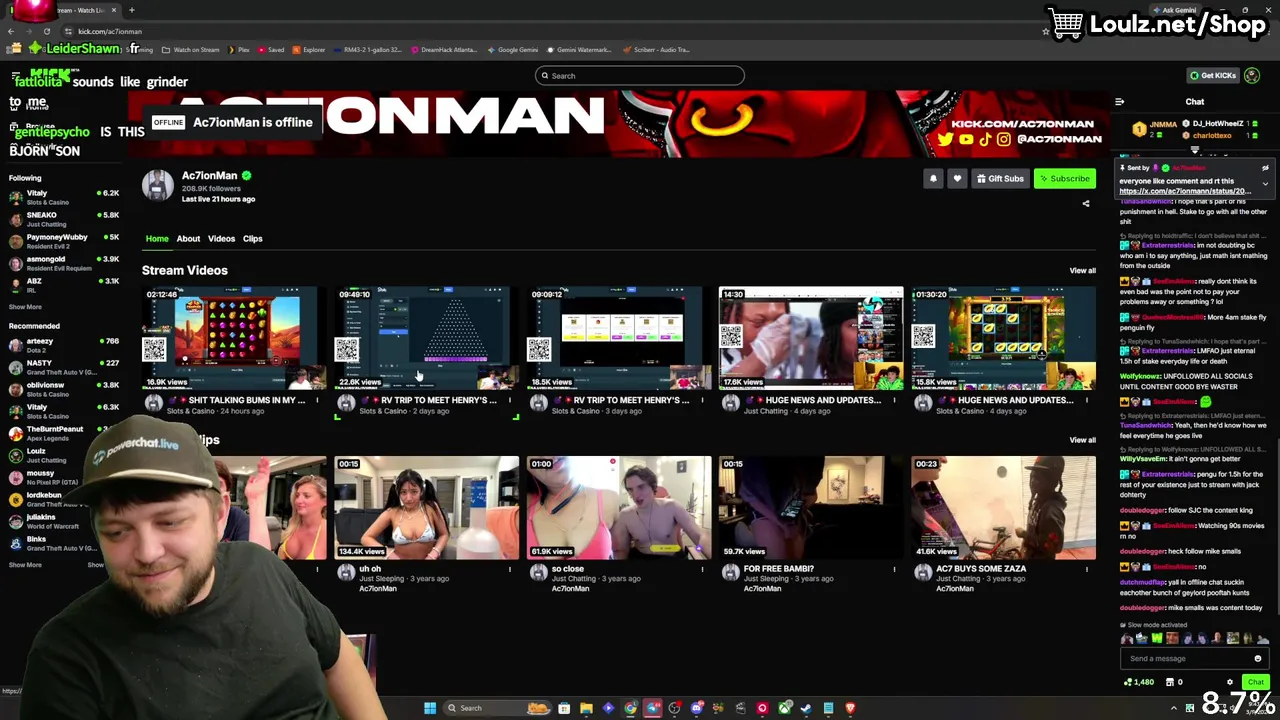Click the browser address bar kick.com/ac7ionman
The width and height of the screenshot is (1280, 720).
(x=110, y=32)
